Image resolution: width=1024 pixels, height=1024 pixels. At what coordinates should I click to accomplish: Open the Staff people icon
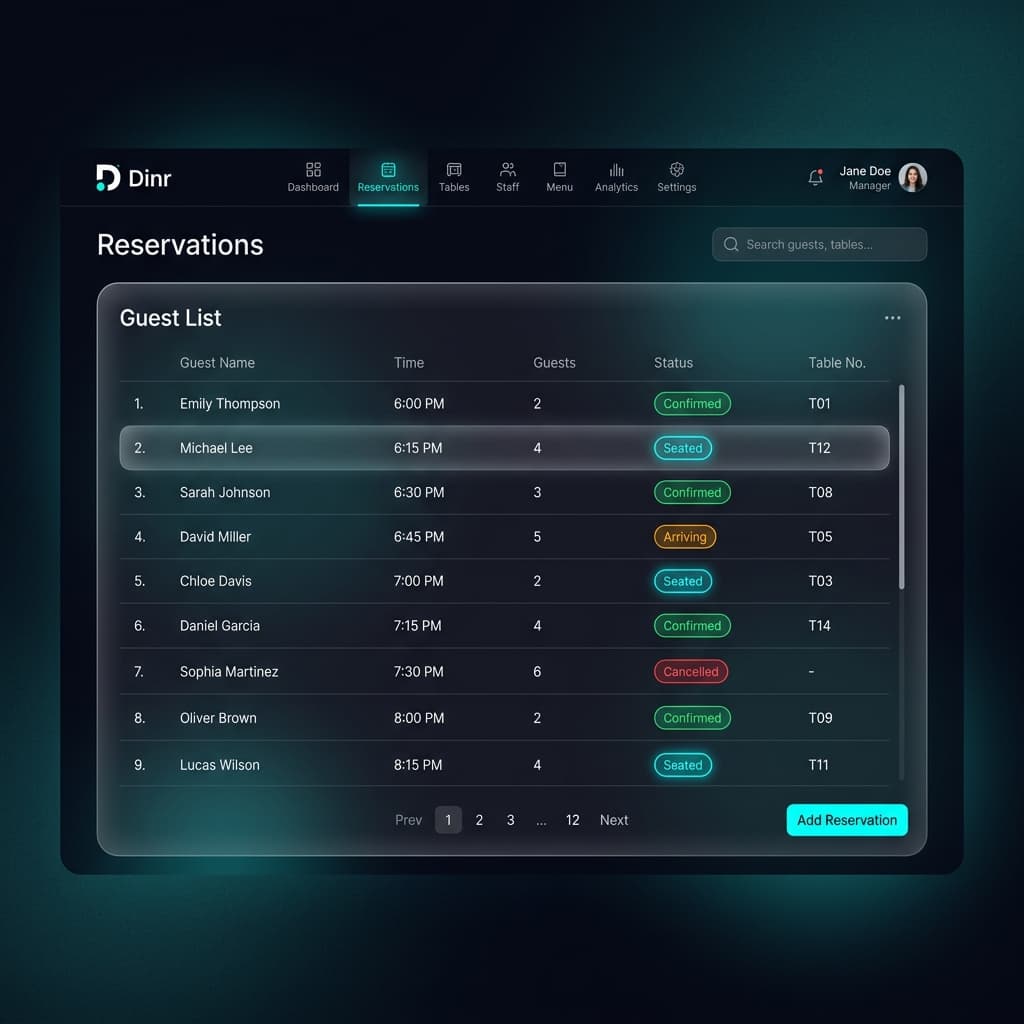coord(508,170)
